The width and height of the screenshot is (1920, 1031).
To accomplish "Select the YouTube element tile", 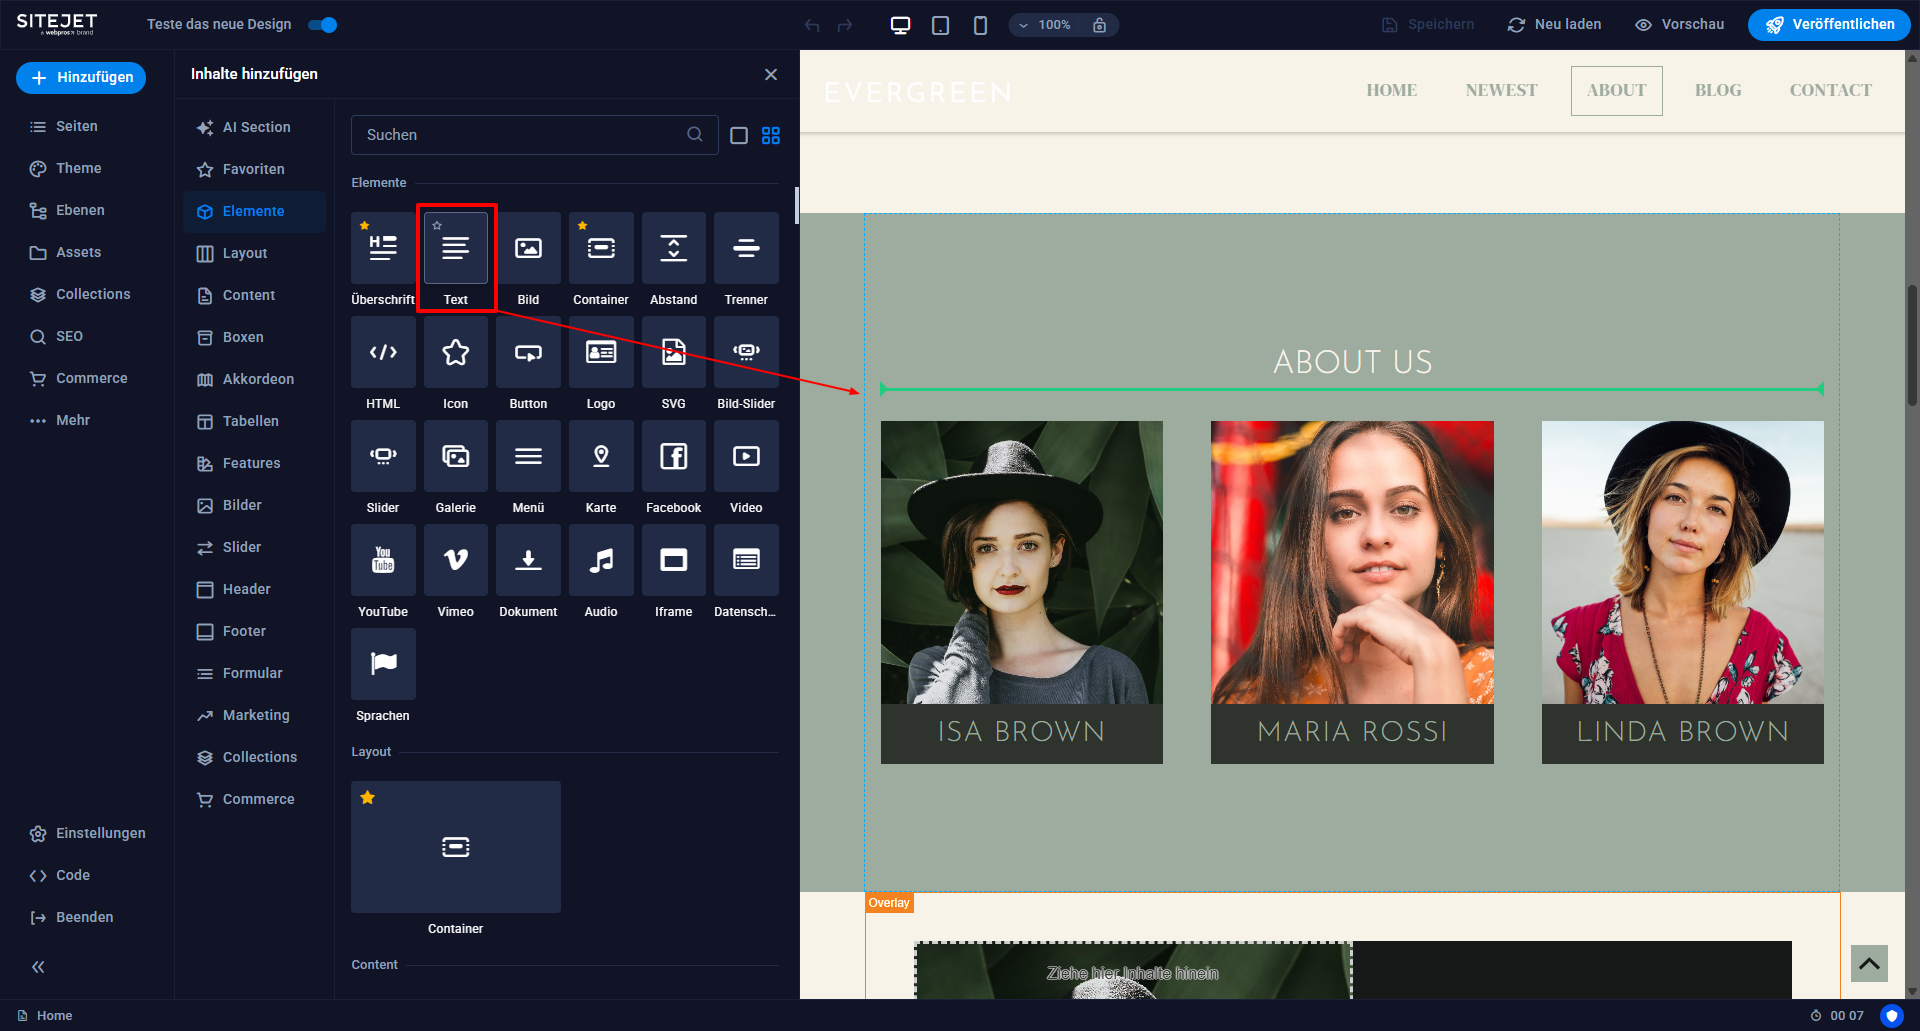I will 383,560.
